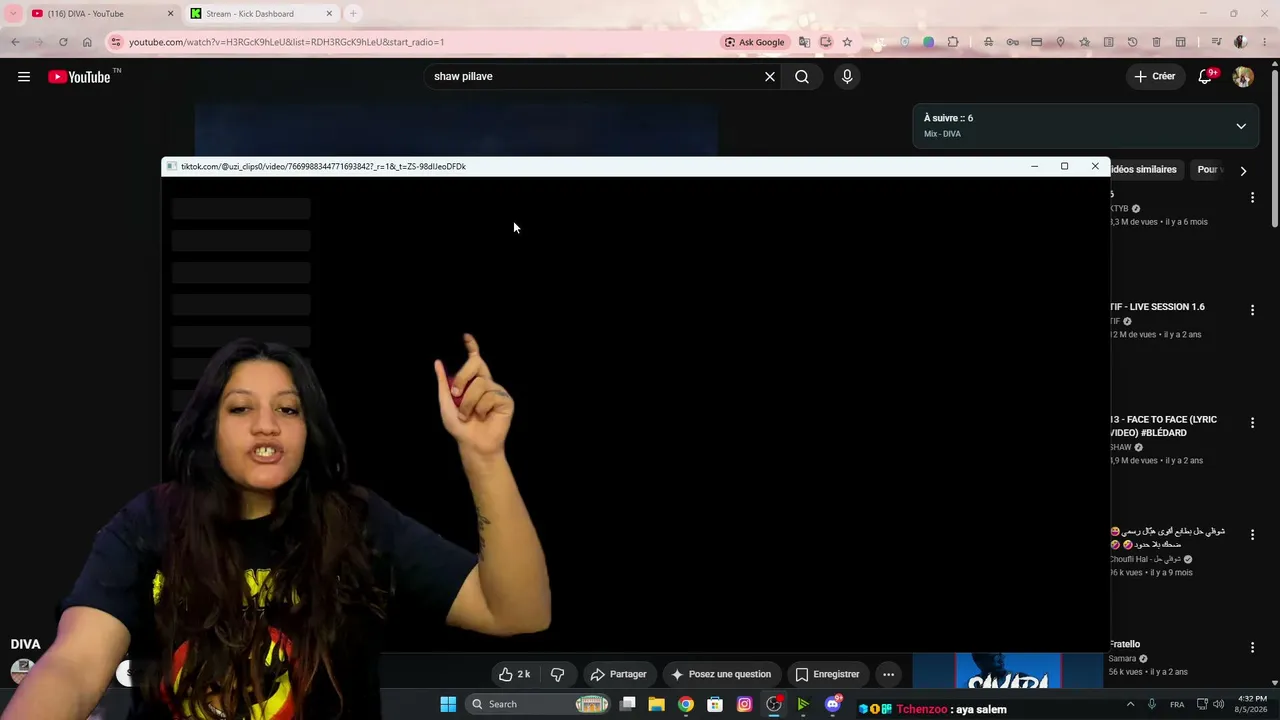
Task: Minimize the TikTok popup window
Action: [x=1035, y=167]
